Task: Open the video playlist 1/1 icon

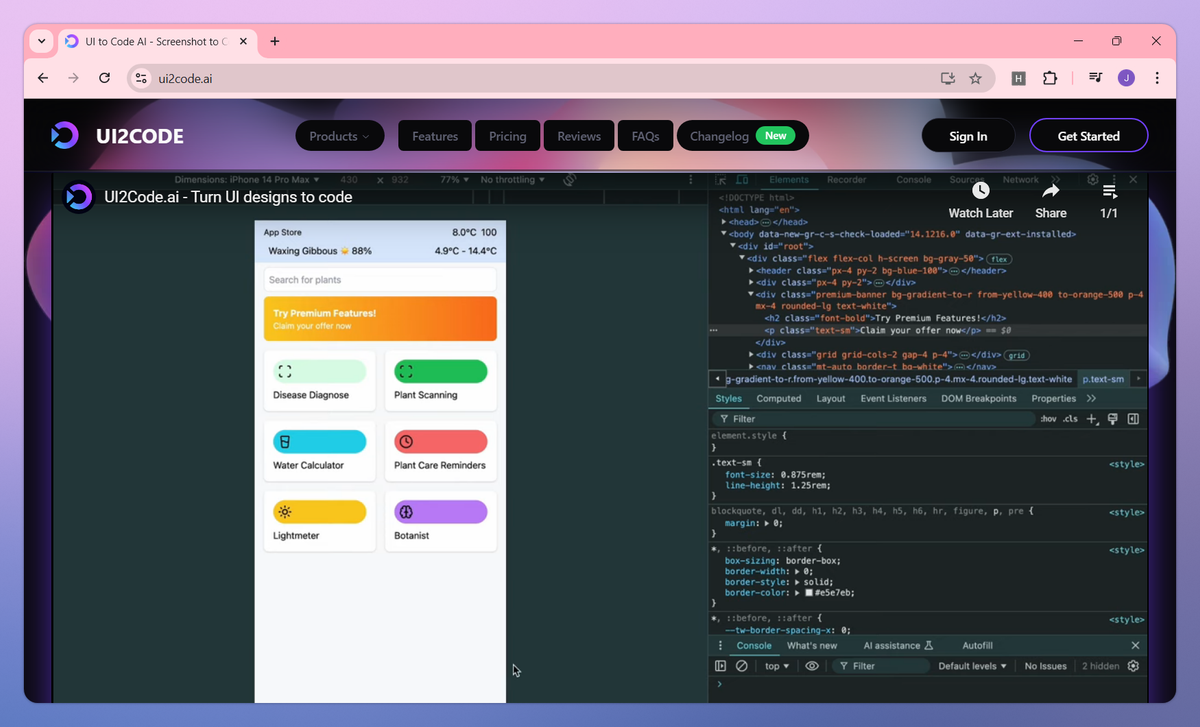Action: pos(1110,191)
